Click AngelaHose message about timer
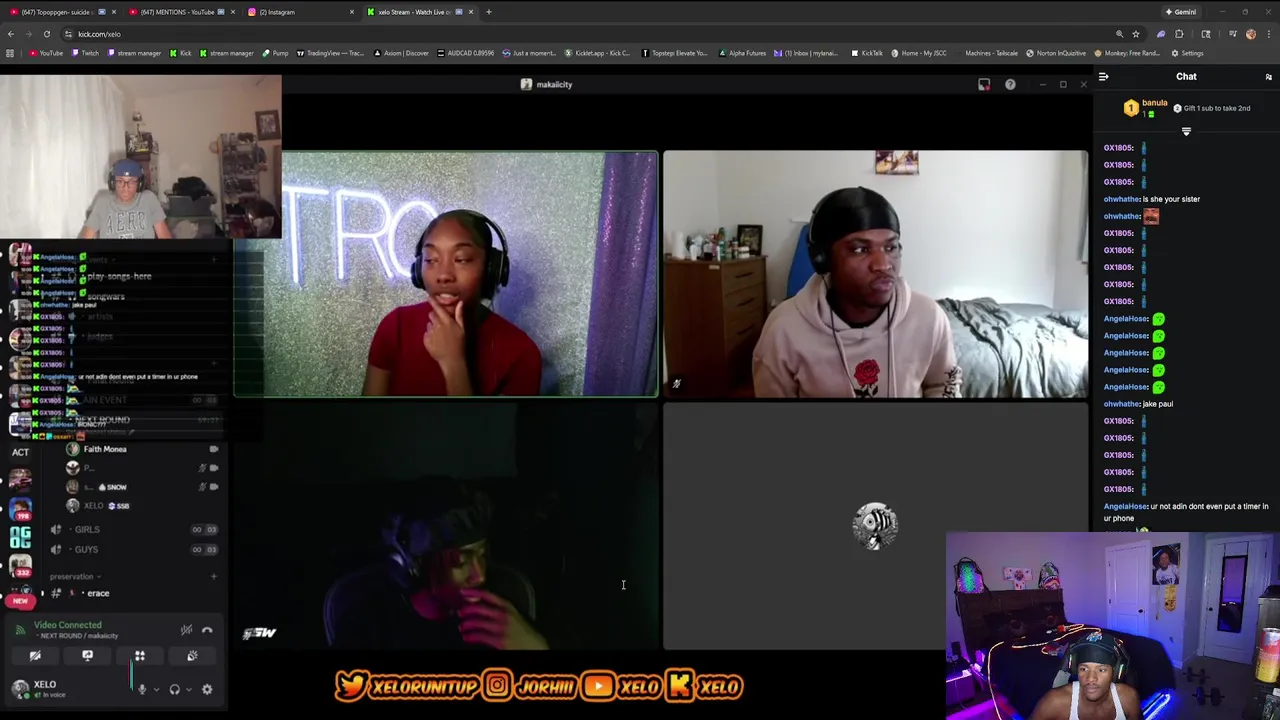 click(1186, 512)
